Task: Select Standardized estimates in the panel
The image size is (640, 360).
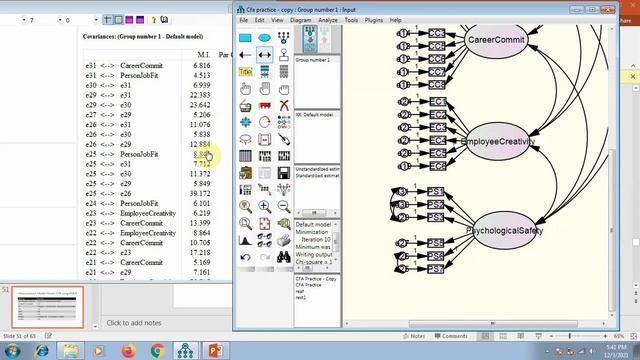Action: click(x=317, y=176)
